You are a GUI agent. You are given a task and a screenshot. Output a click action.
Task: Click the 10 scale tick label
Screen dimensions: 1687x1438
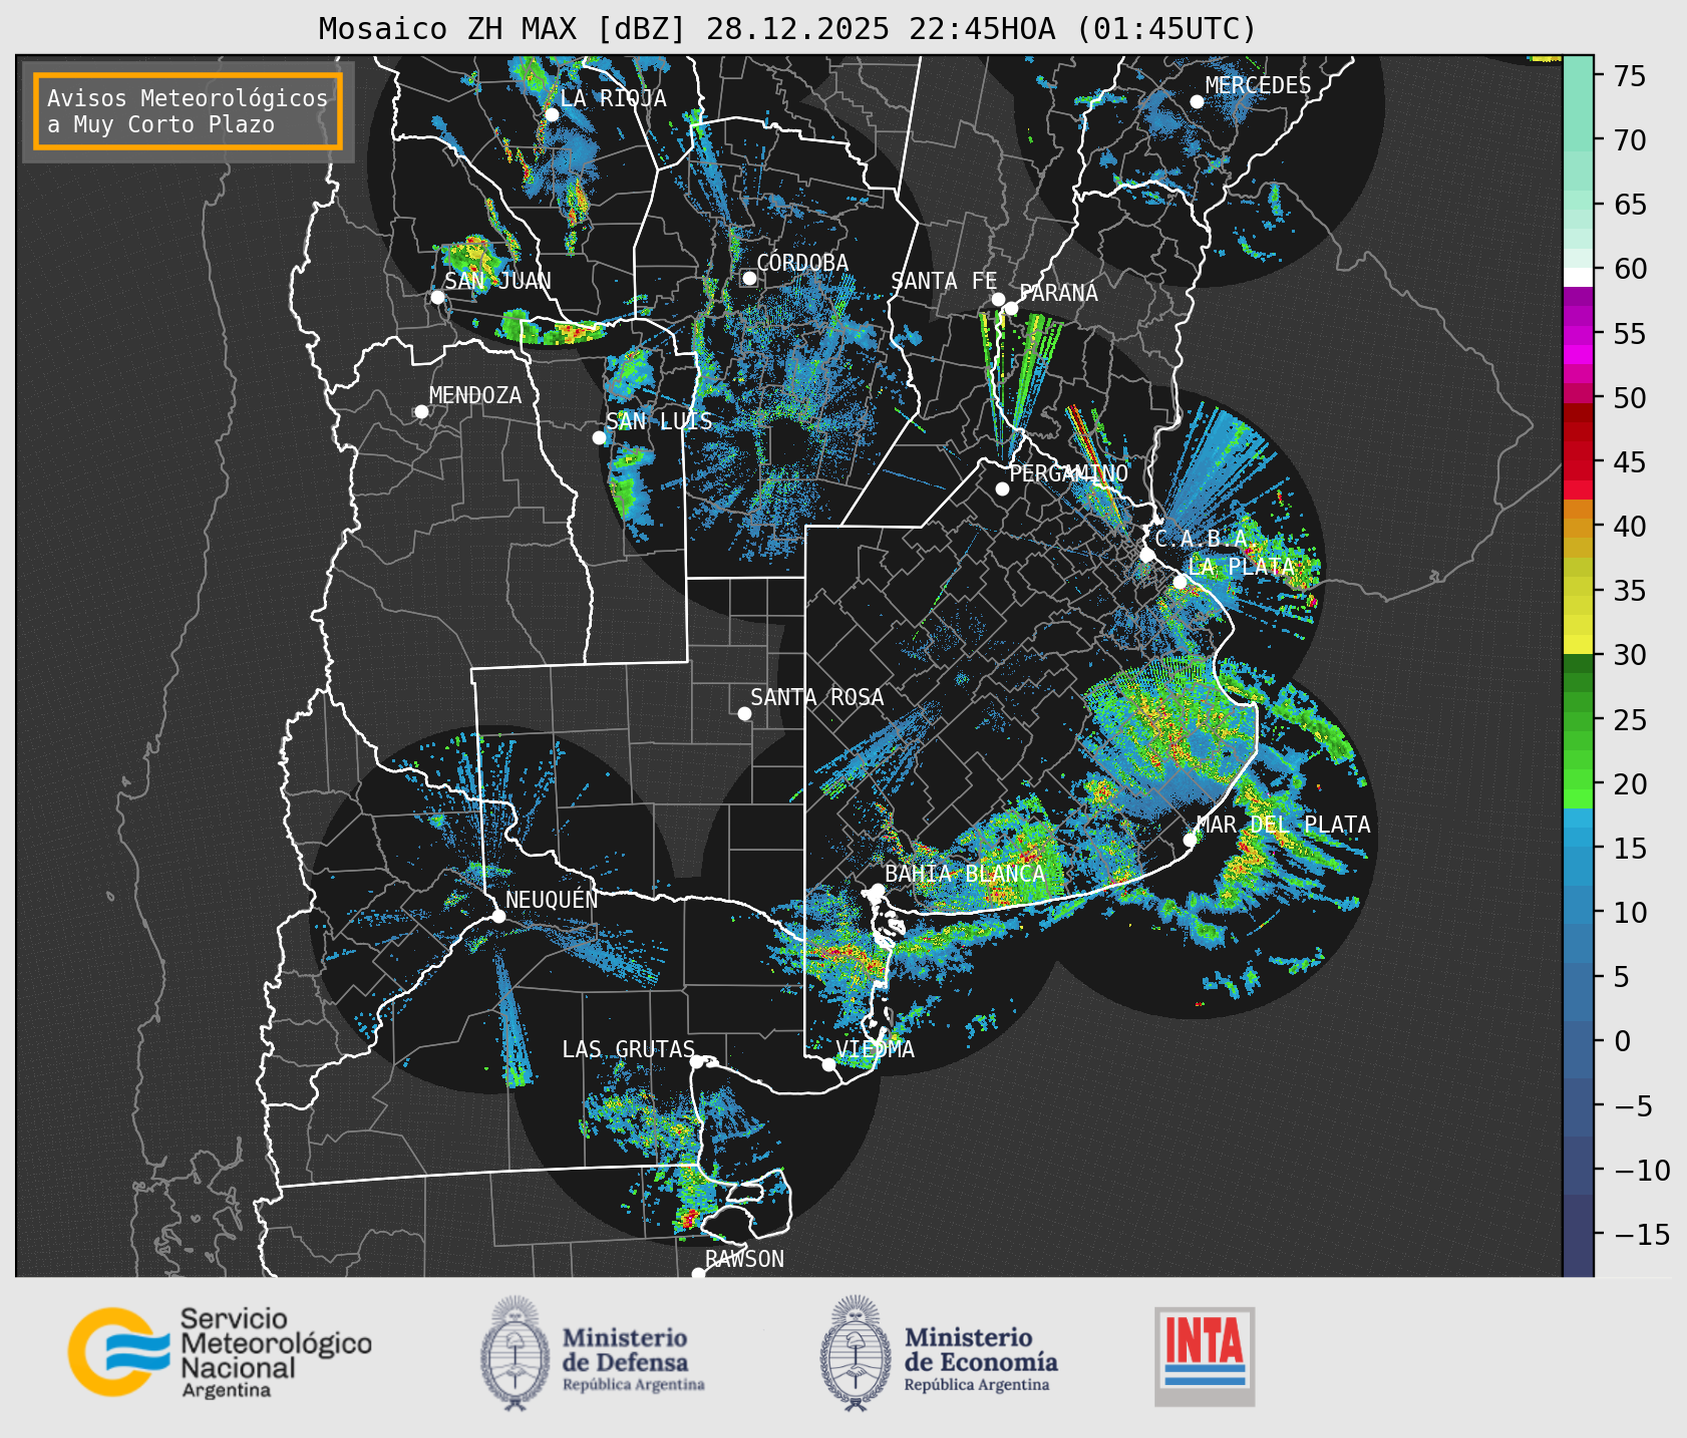pos(1629,912)
